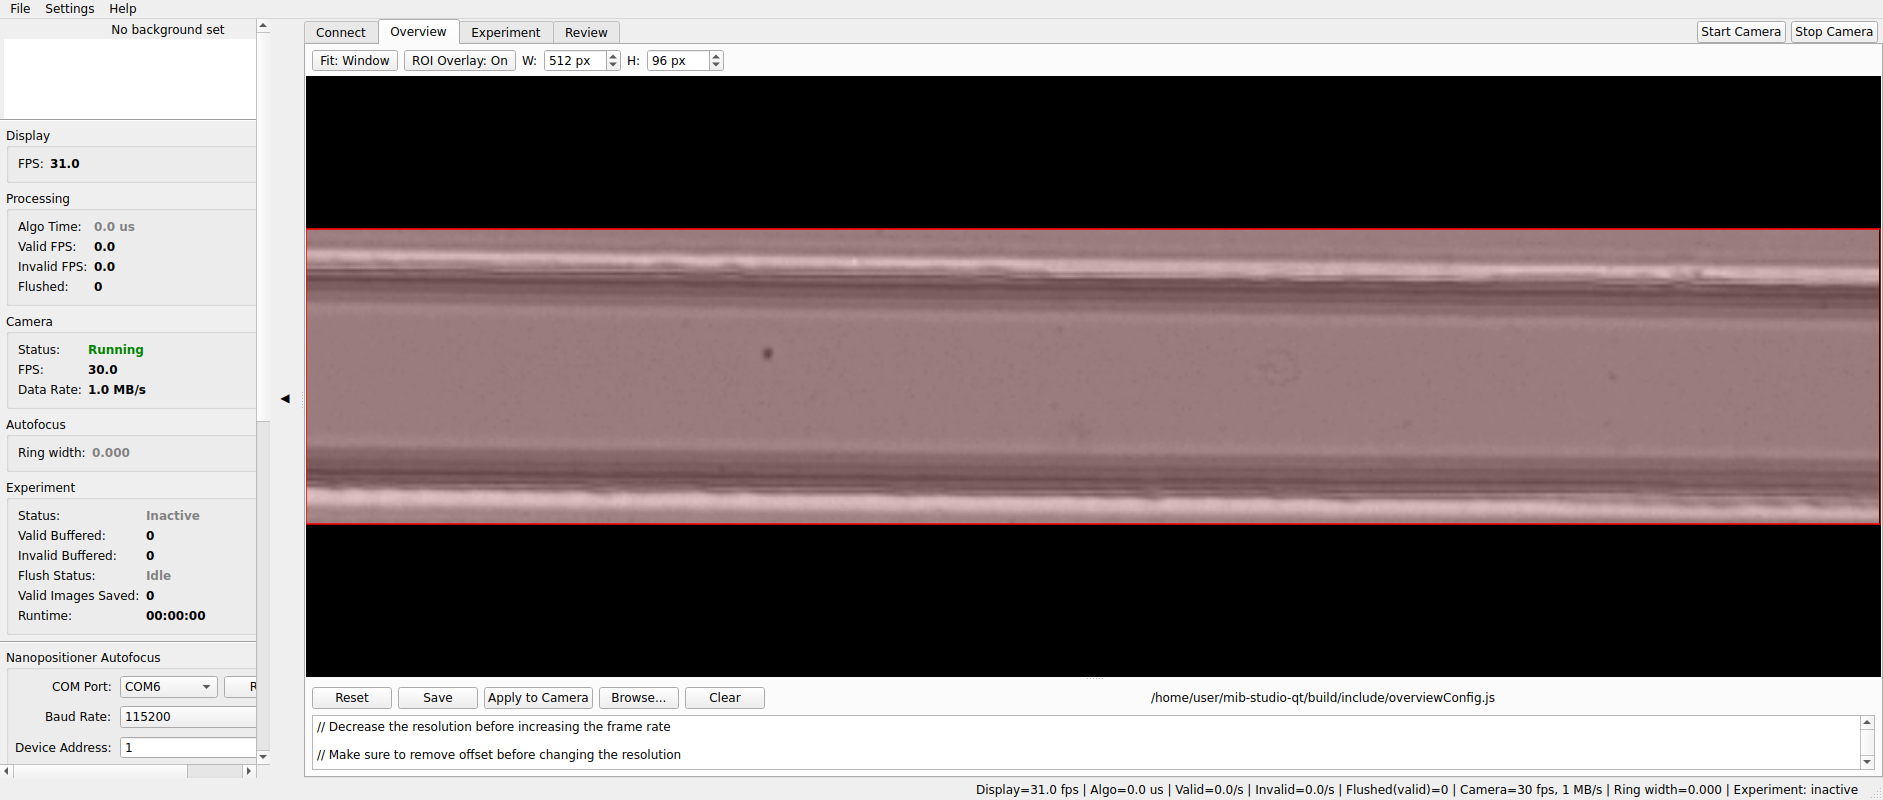Open the Review tab
The image size is (1883, 800).
(x=586, y=32)
